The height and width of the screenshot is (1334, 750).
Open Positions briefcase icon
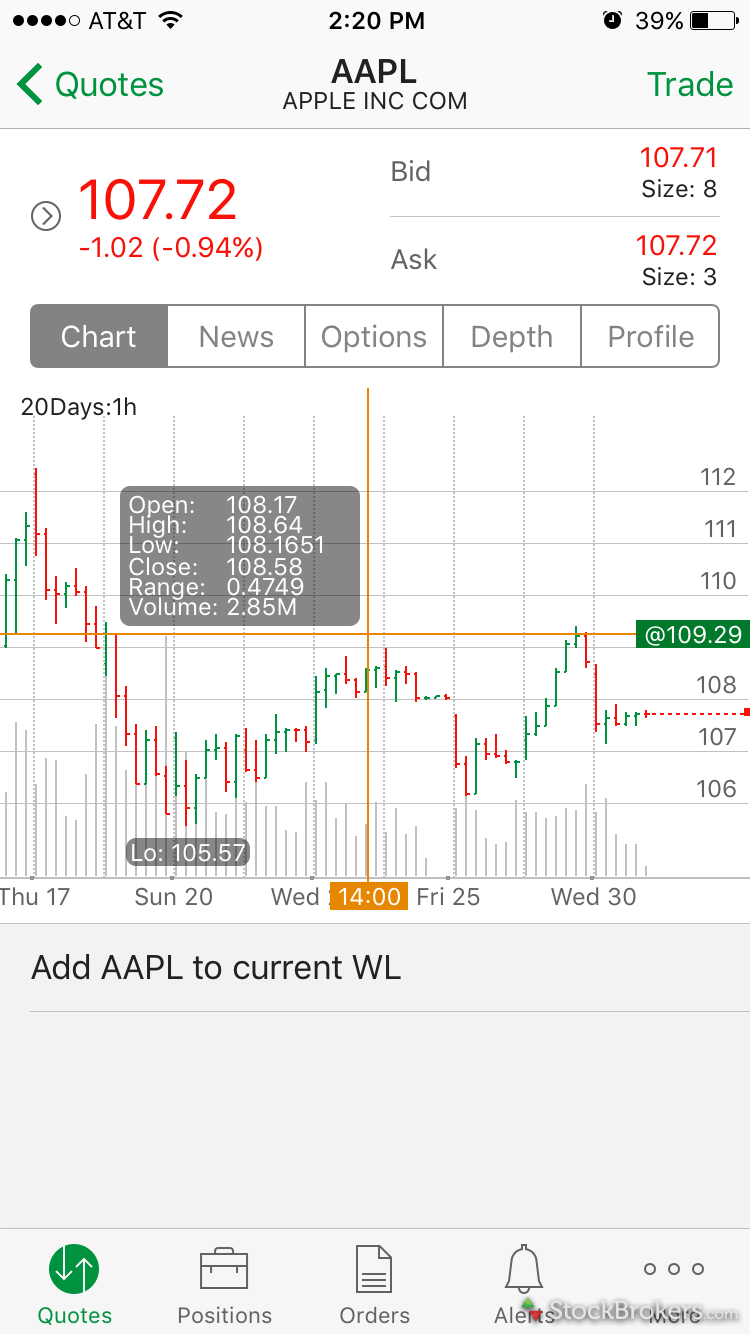click(224, 1269)
